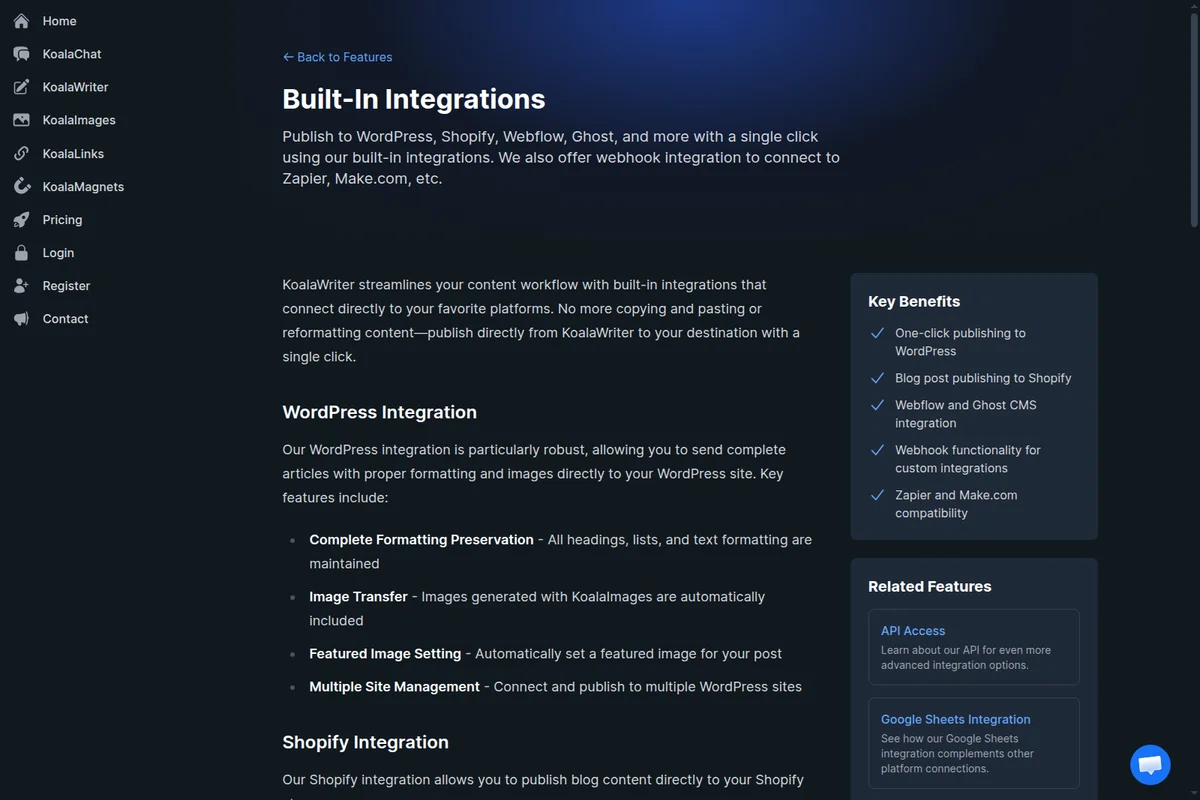Click the checkmark beside Zapier and Make.com compatibility
Viewport: 1200px width, 800px height.
877,495
